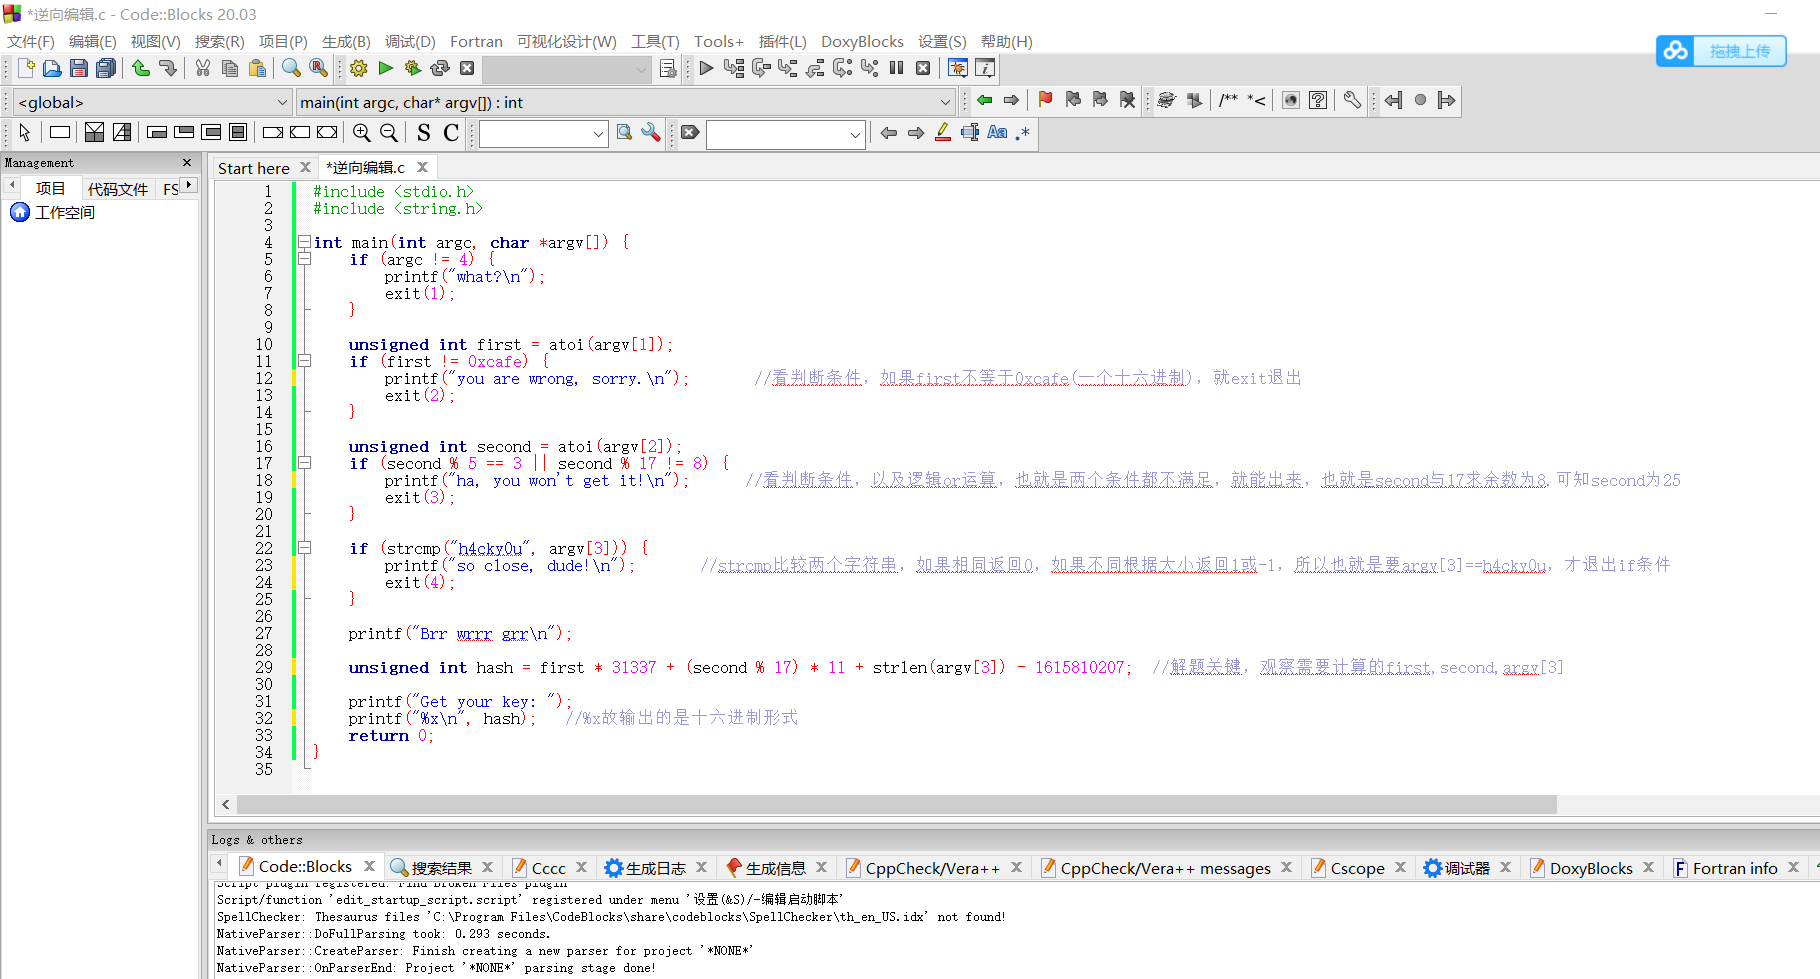Click the selected-text highlight pen icon
1820x979 pixels.
tap(943, 132)
